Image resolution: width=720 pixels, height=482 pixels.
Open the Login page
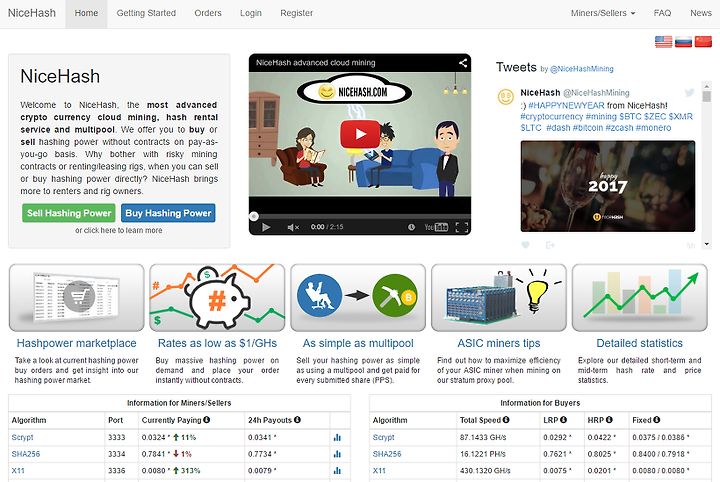tap(251, 13)
